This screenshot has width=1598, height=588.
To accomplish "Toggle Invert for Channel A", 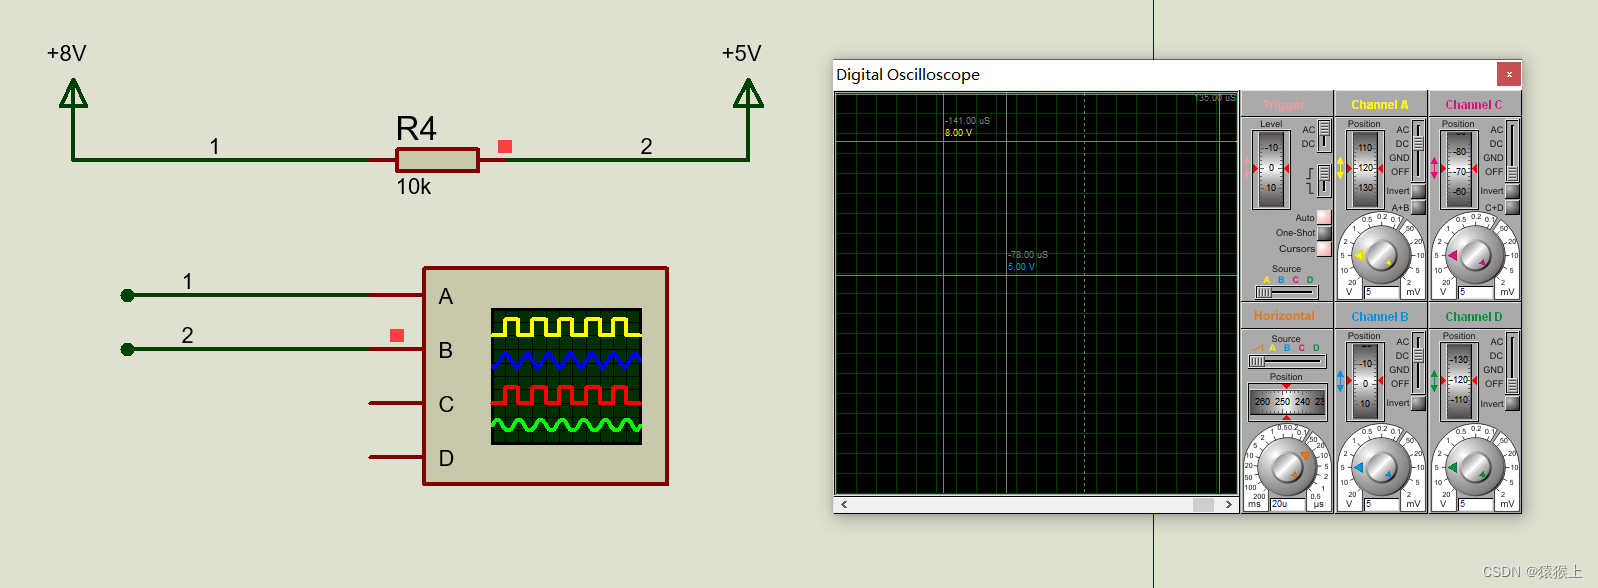I will point(1418,191).
